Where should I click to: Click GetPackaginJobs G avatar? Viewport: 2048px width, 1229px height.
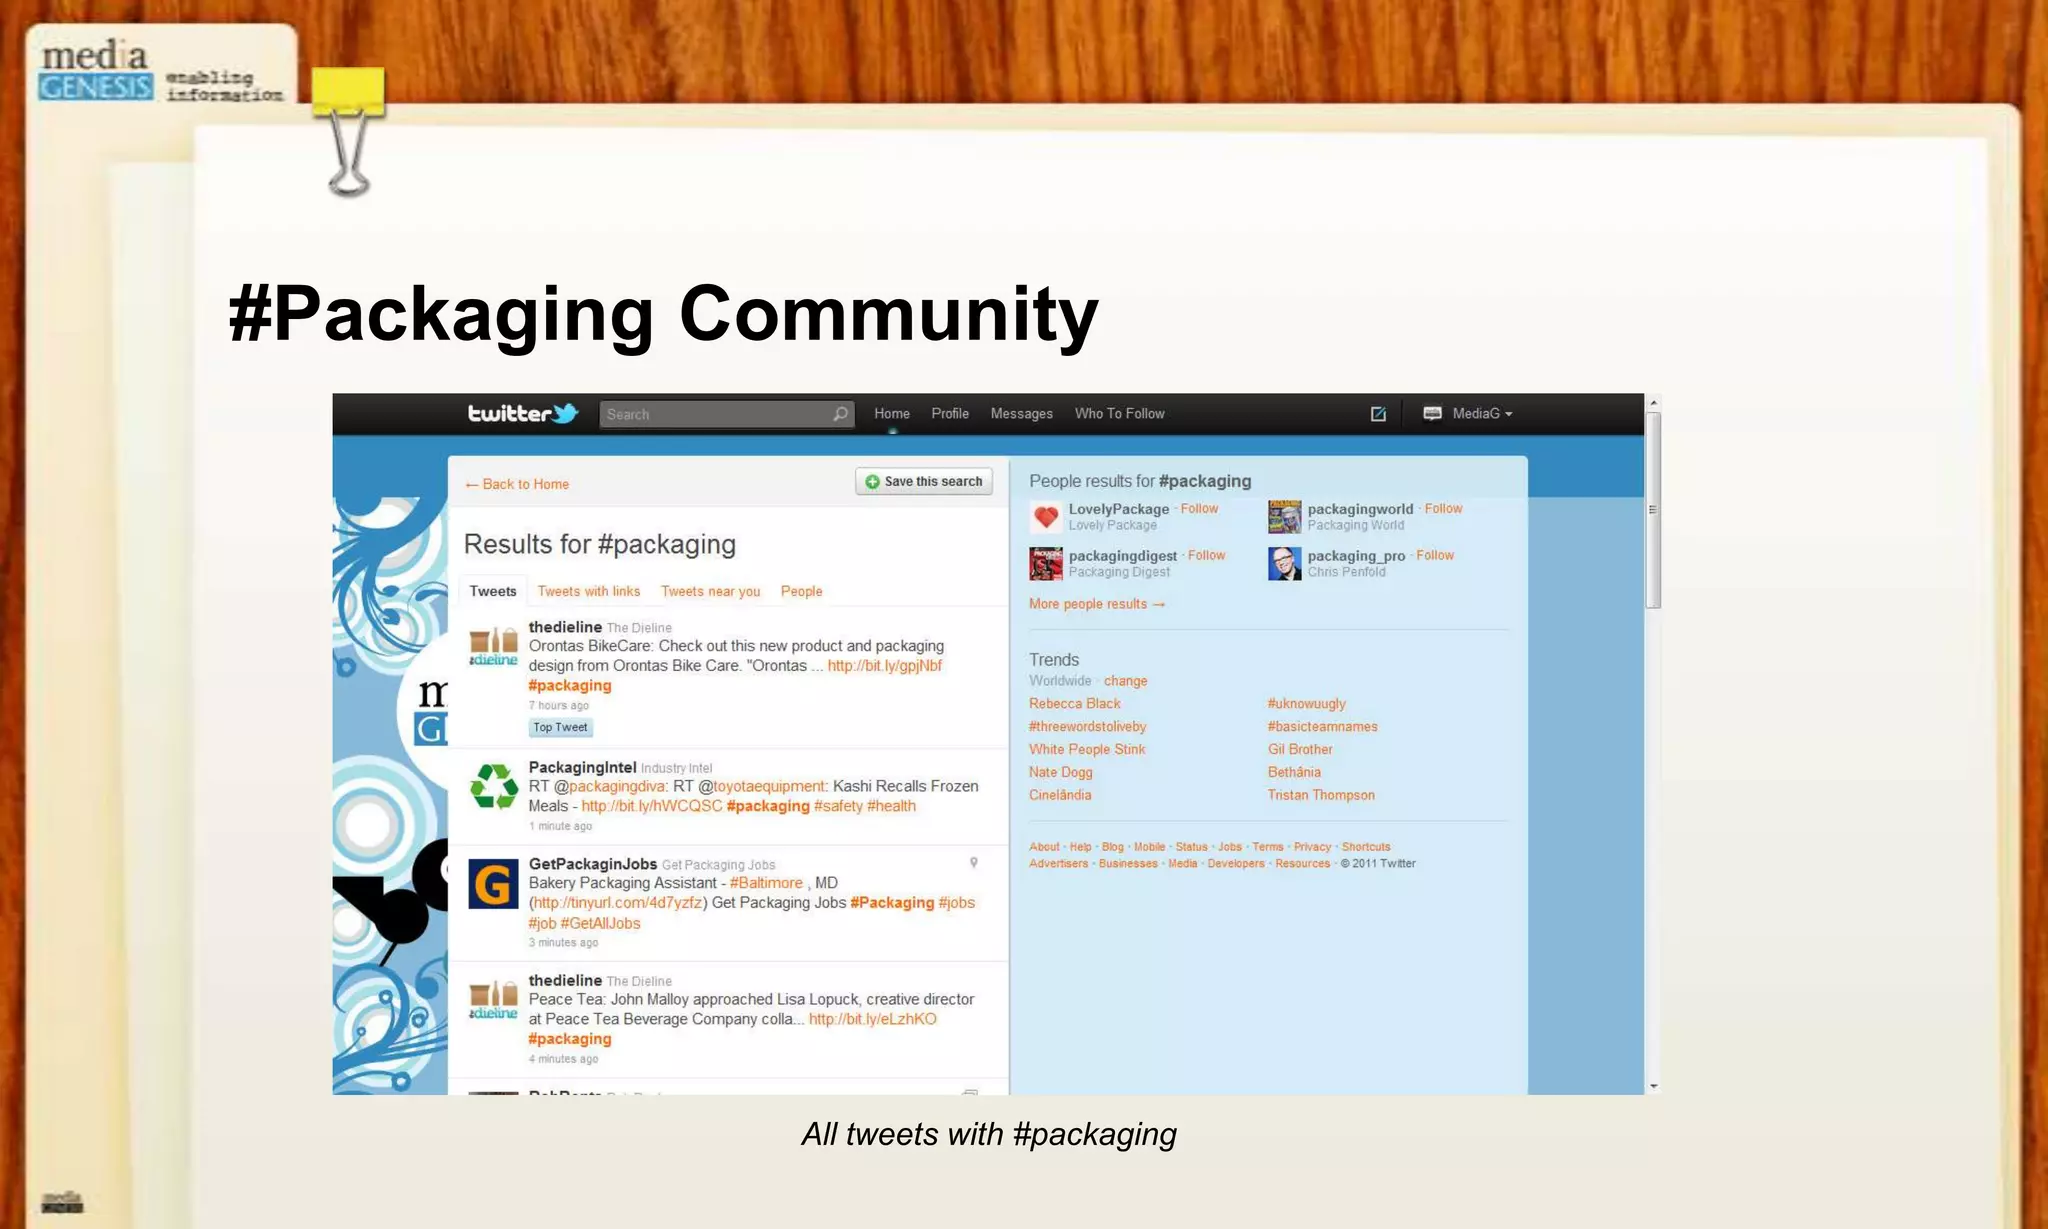tap(493, 884)
